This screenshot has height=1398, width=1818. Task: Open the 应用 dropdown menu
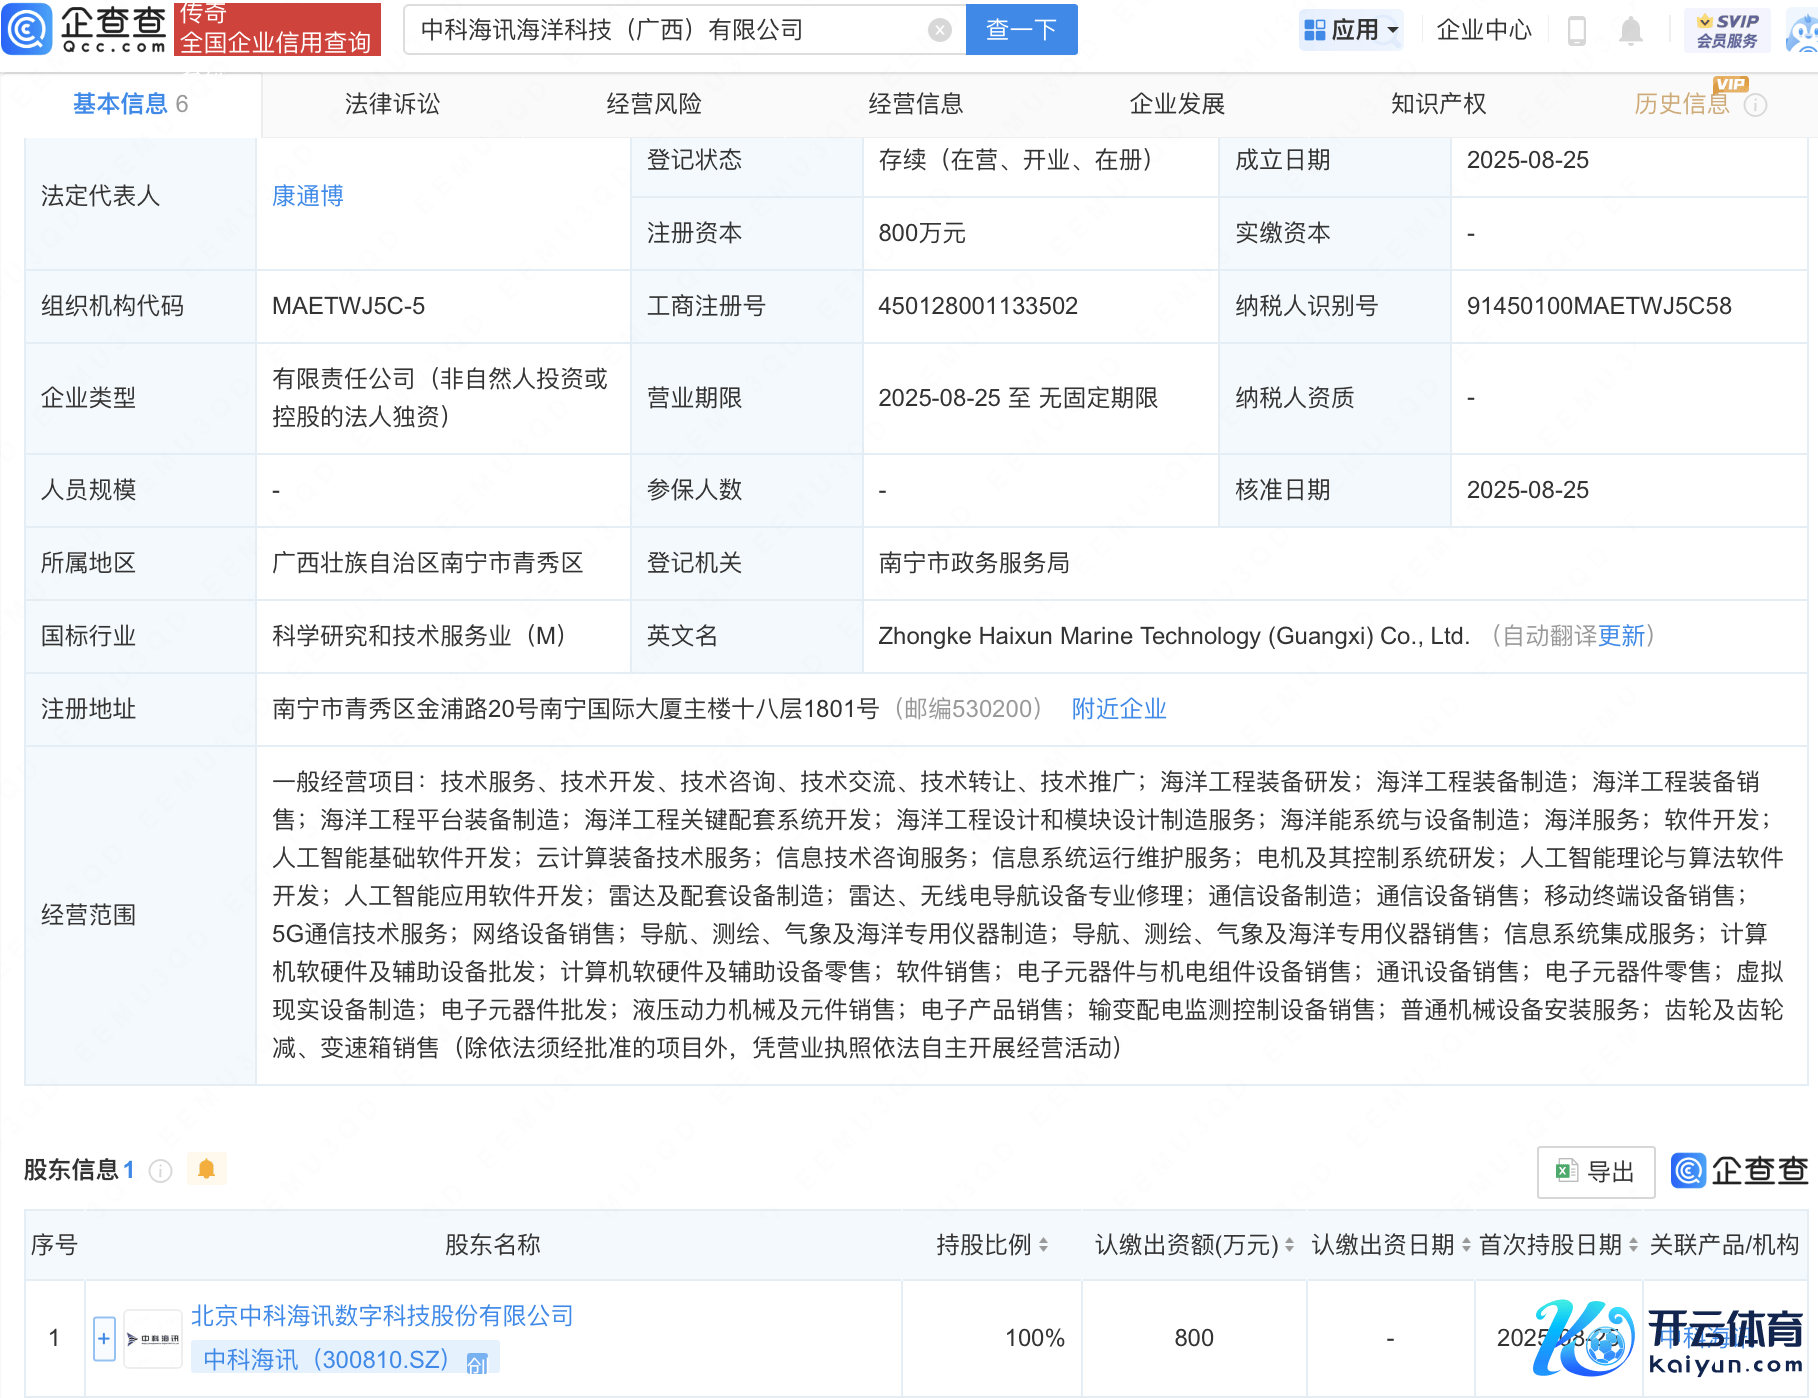point(1351,30)
